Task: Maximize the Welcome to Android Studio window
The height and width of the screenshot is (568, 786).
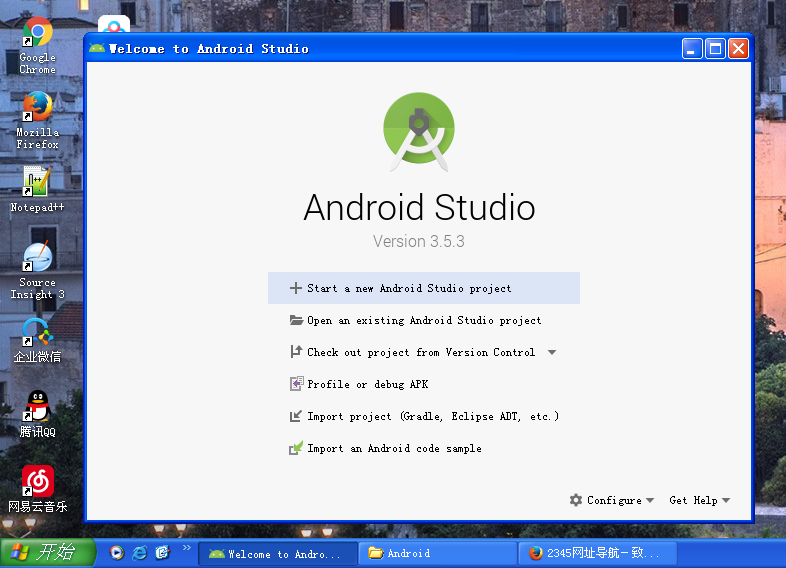Action: 715,49
